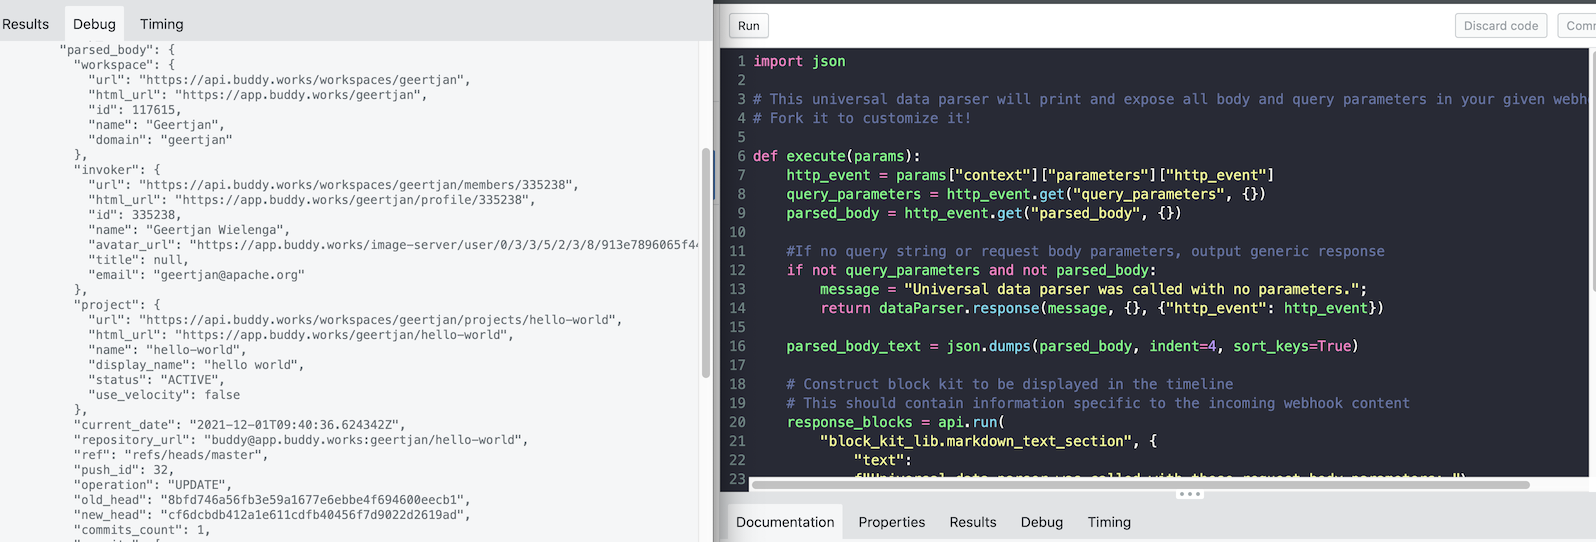
Task: Click 'return dataParser.response' code line
Action: pos(1102,308)
